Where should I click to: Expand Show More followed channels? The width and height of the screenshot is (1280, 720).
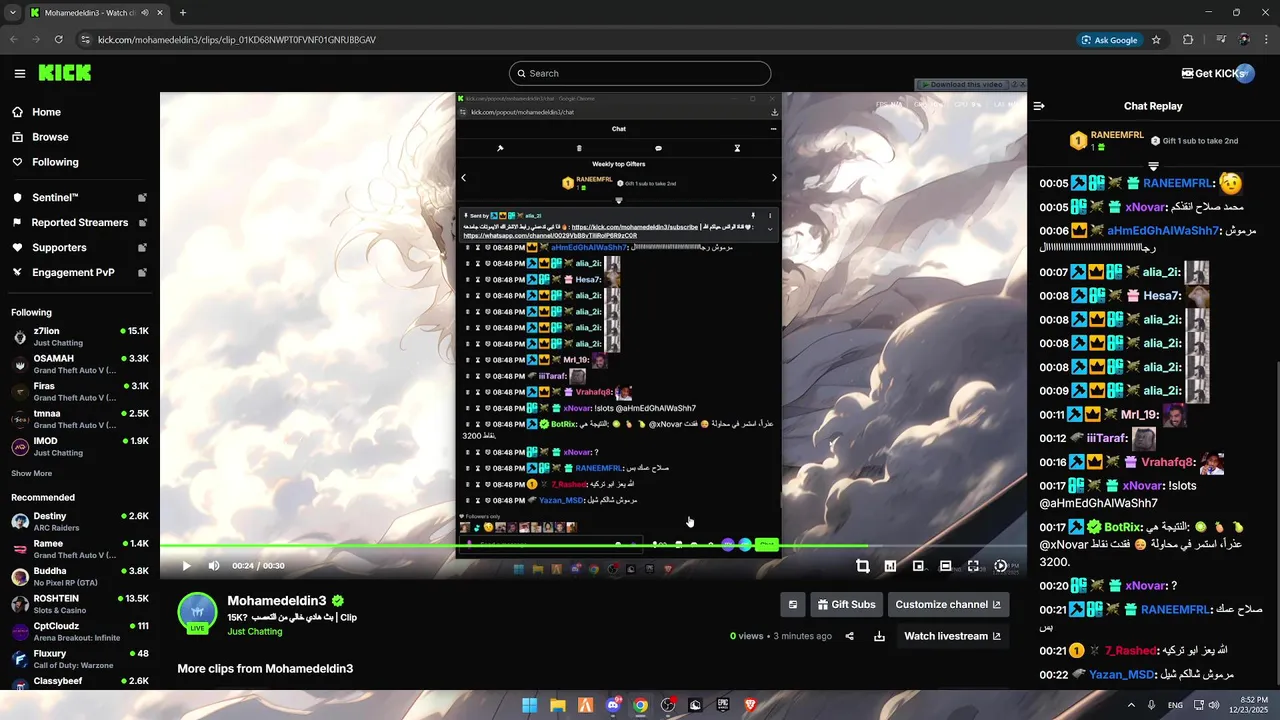(31, 473)
